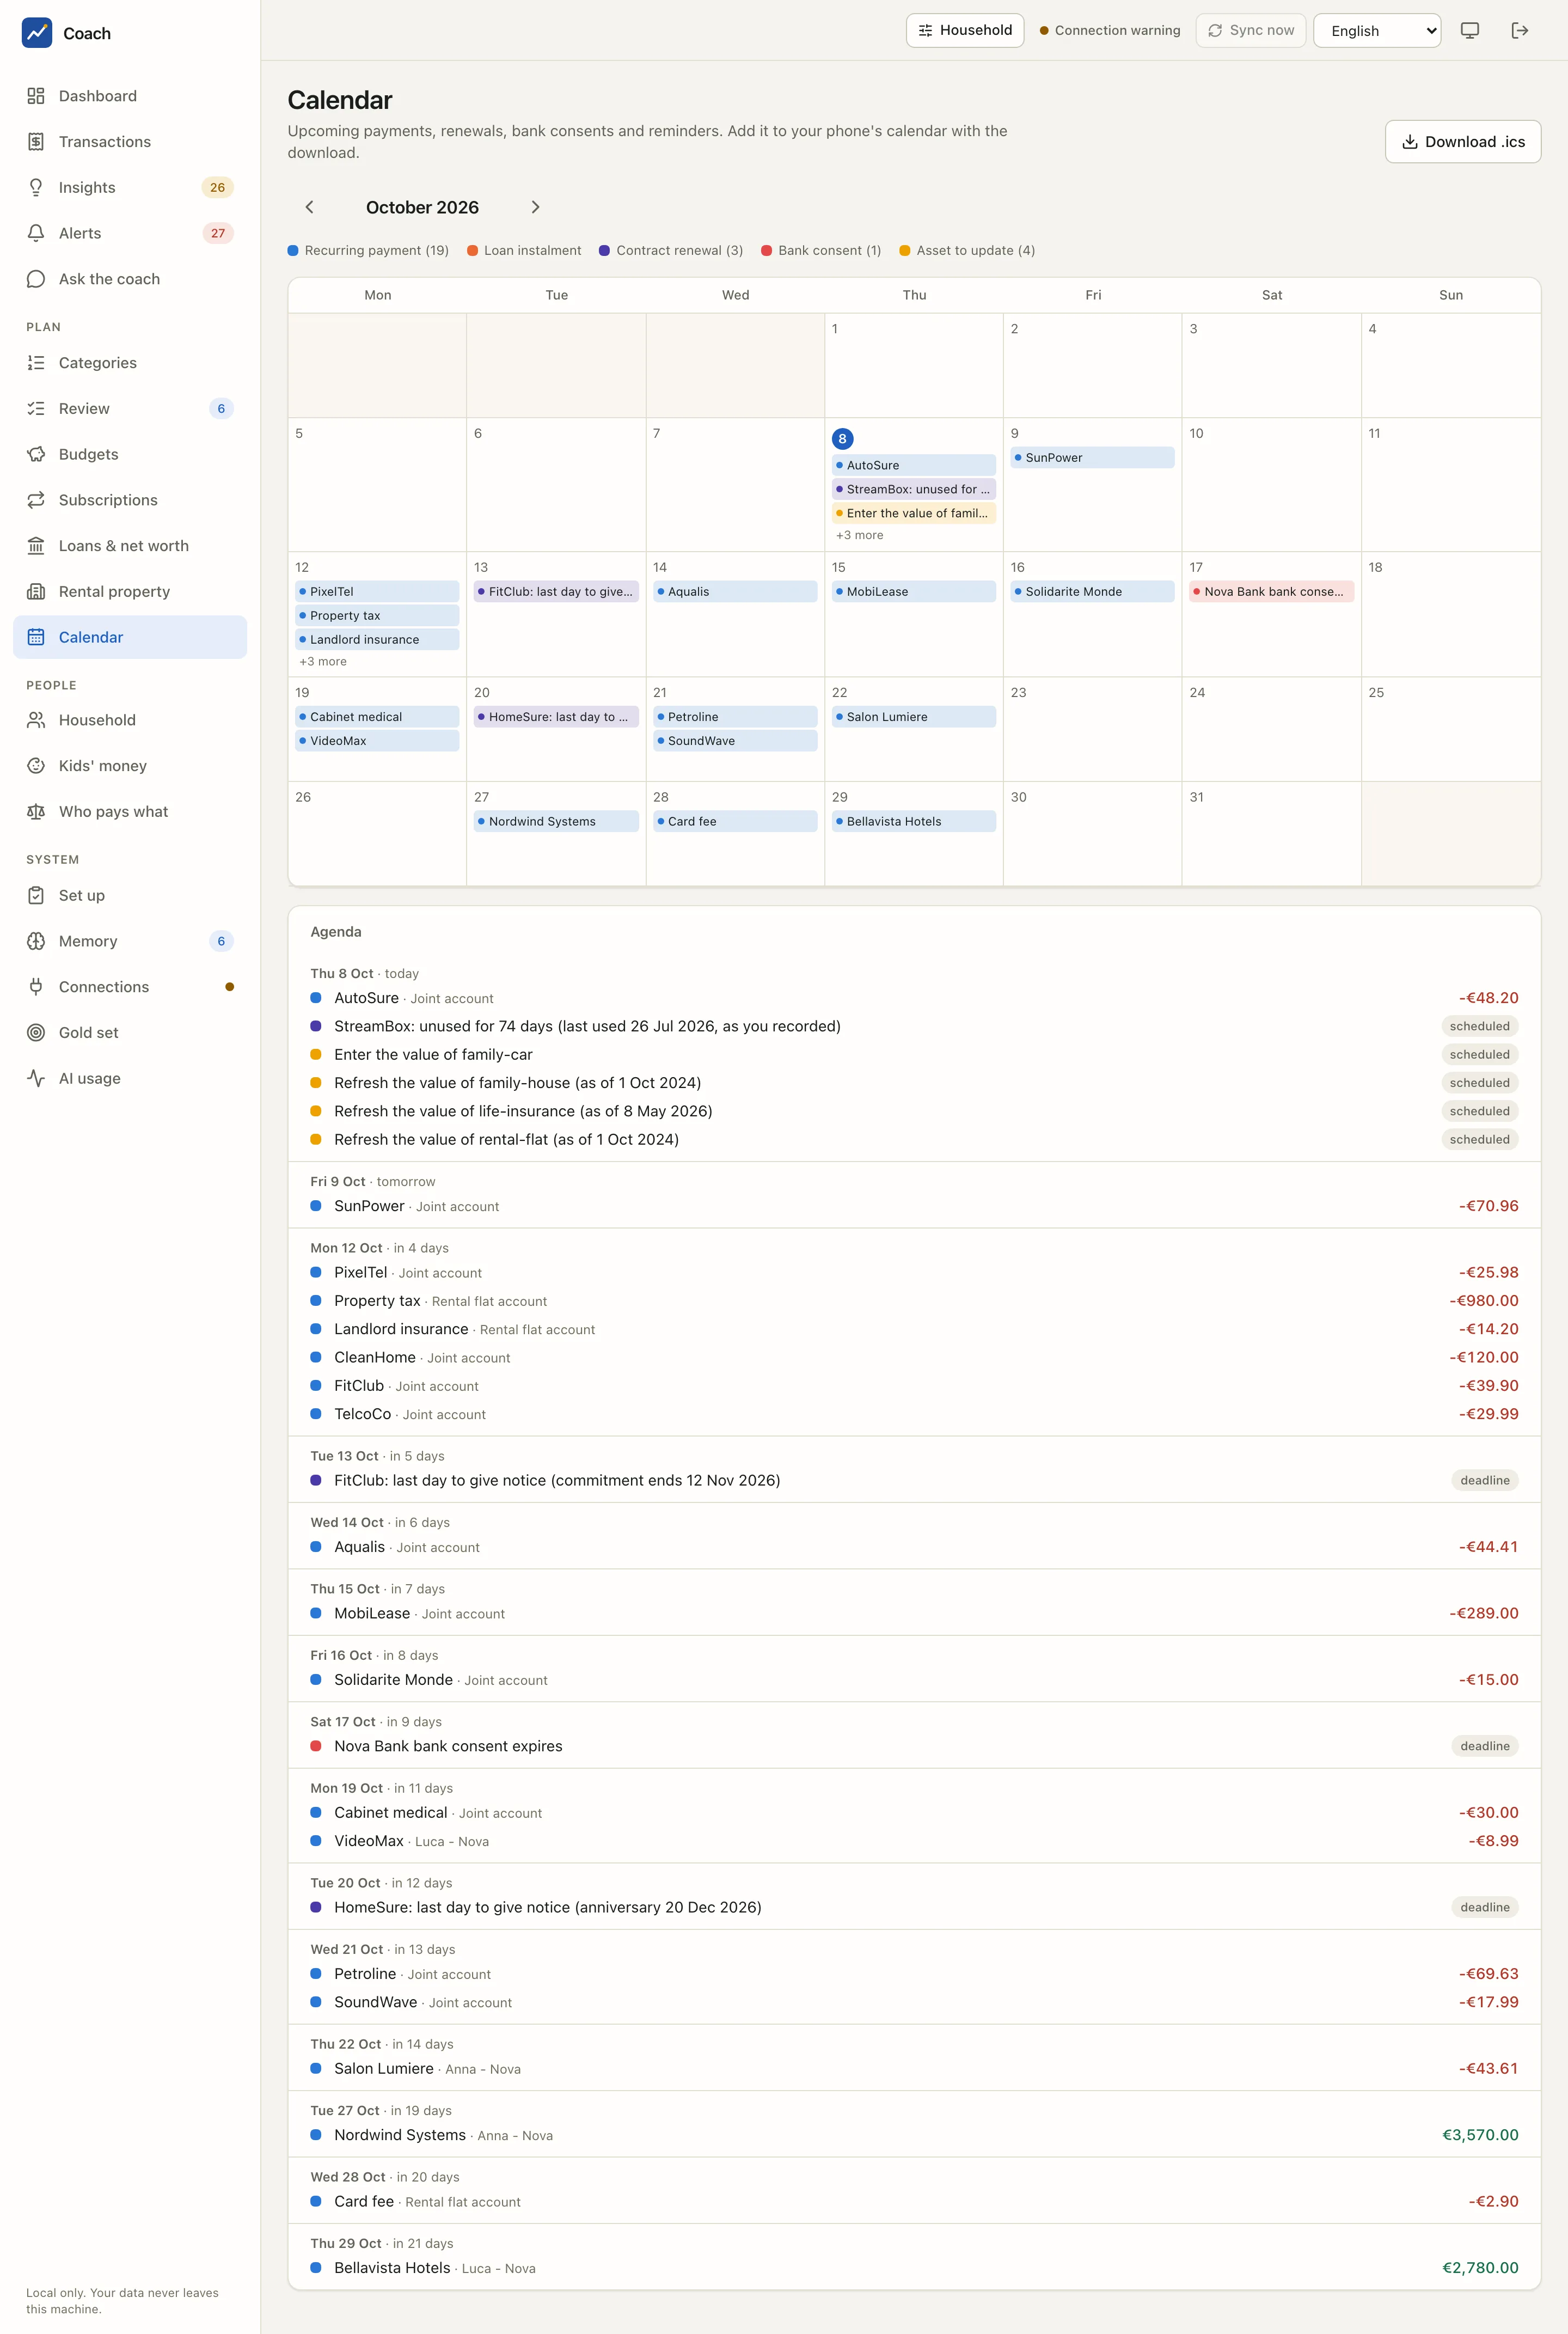
Task: Click the Subscriptions repeat icon
Action: coord(36,500)
